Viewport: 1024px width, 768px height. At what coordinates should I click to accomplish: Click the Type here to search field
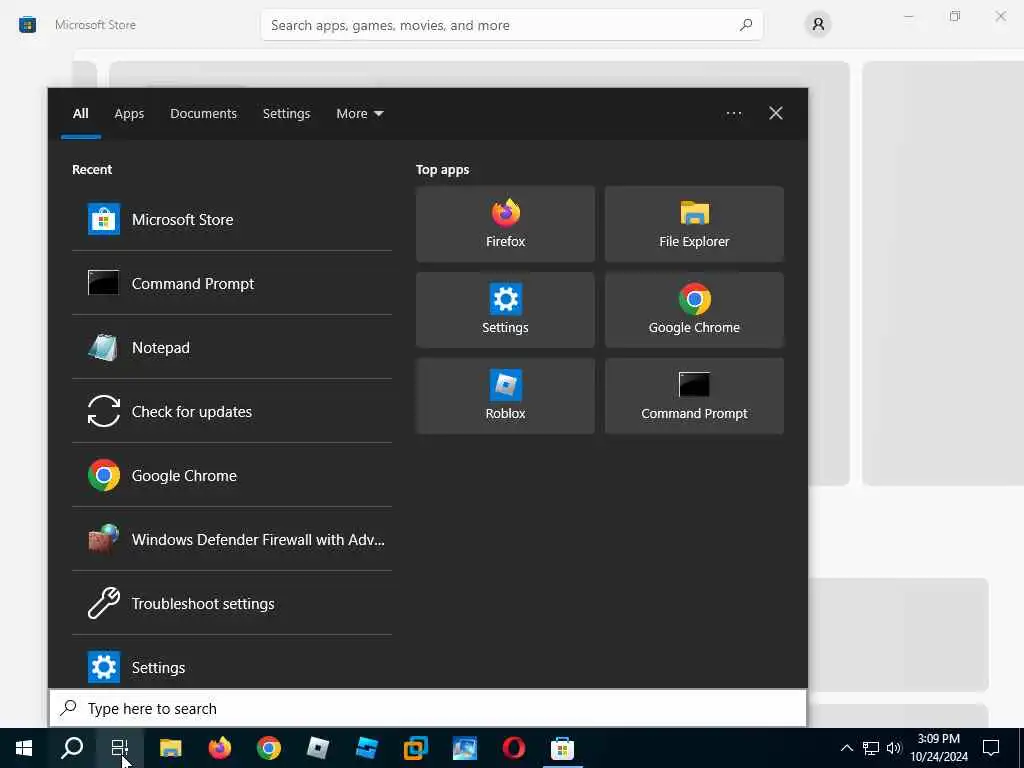428,709
